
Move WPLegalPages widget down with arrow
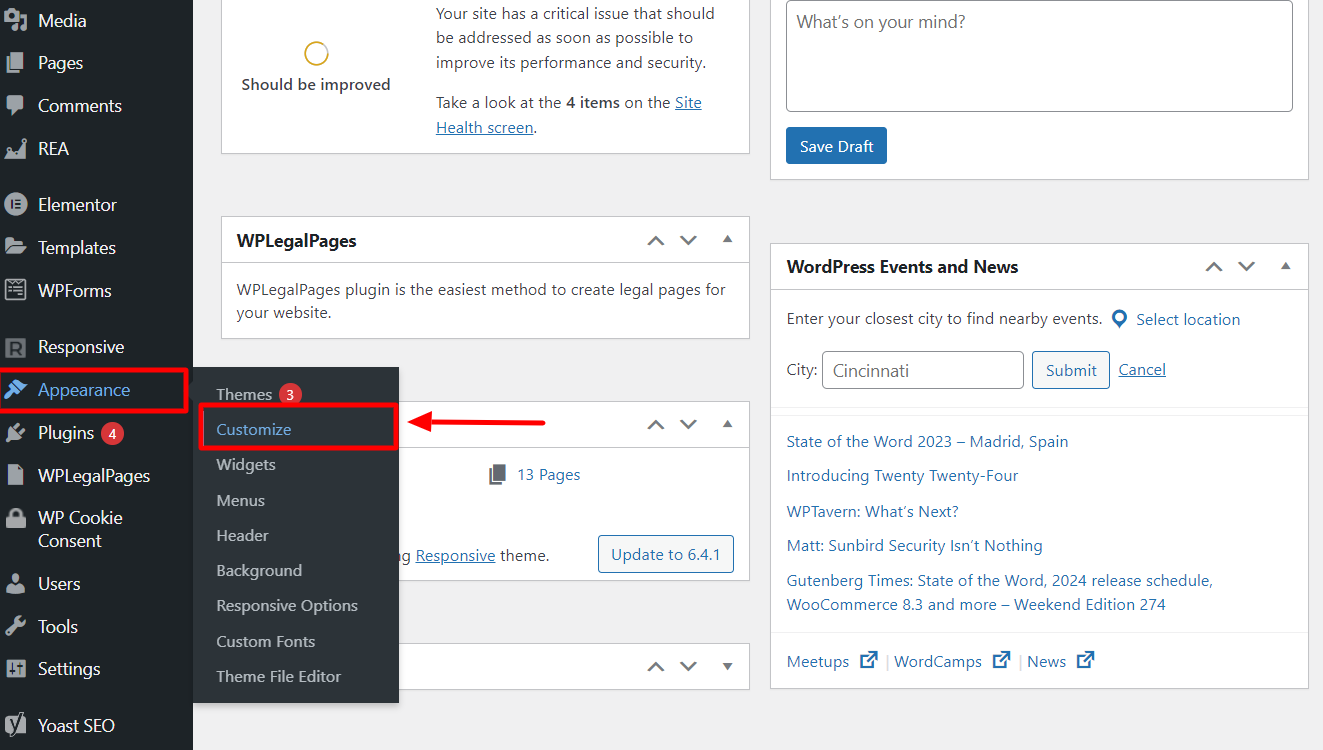point(688,240)
